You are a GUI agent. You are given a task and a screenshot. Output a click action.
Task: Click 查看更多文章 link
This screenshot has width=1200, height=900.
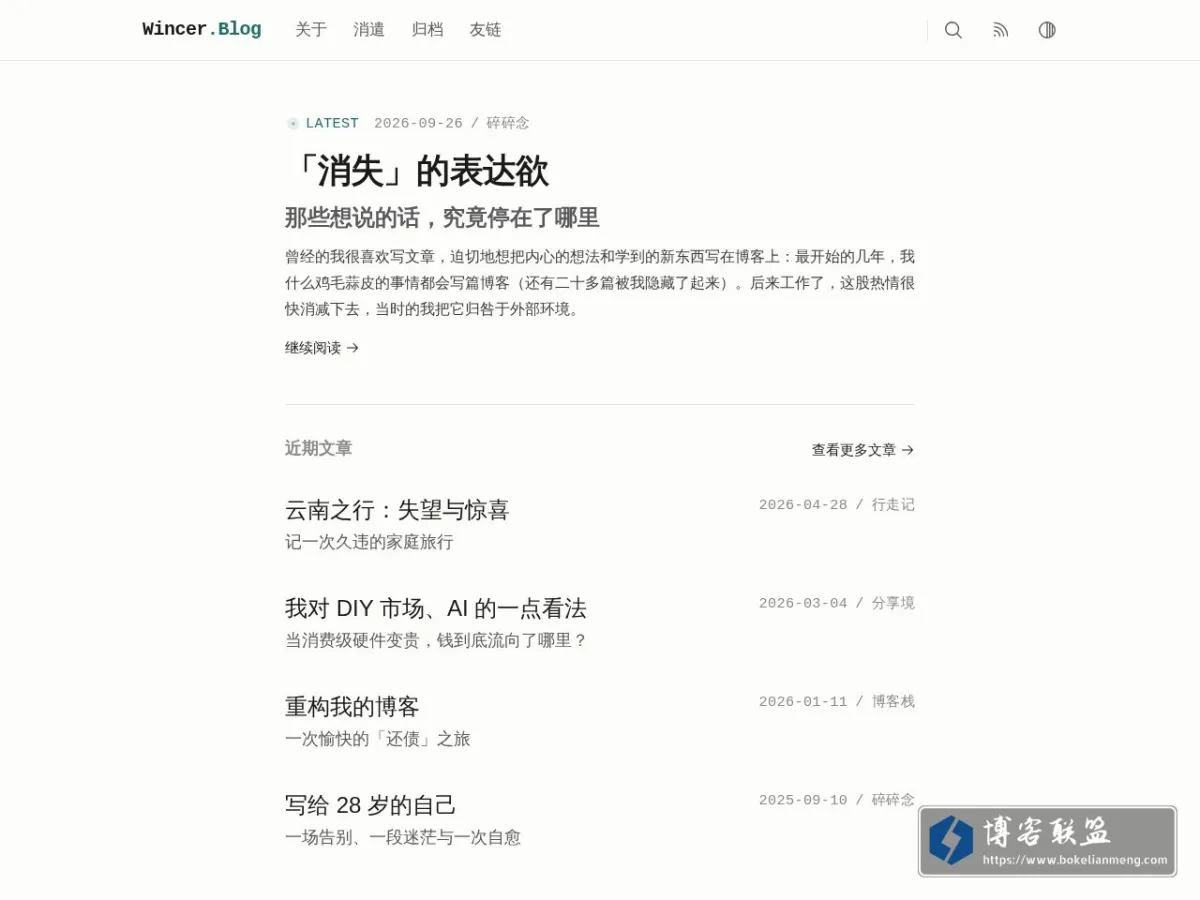863,450
